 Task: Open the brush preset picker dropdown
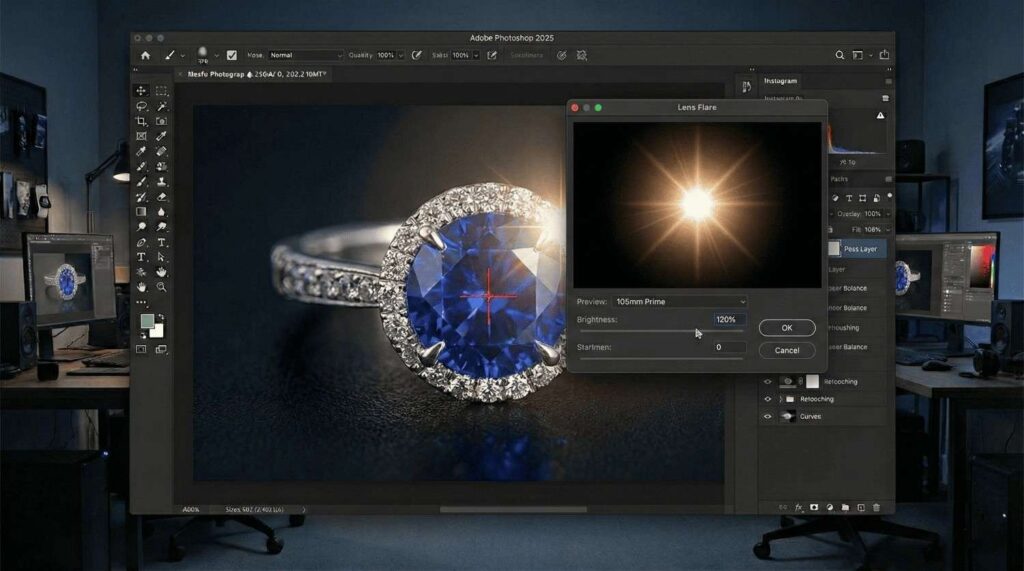(x=216, y=56)
